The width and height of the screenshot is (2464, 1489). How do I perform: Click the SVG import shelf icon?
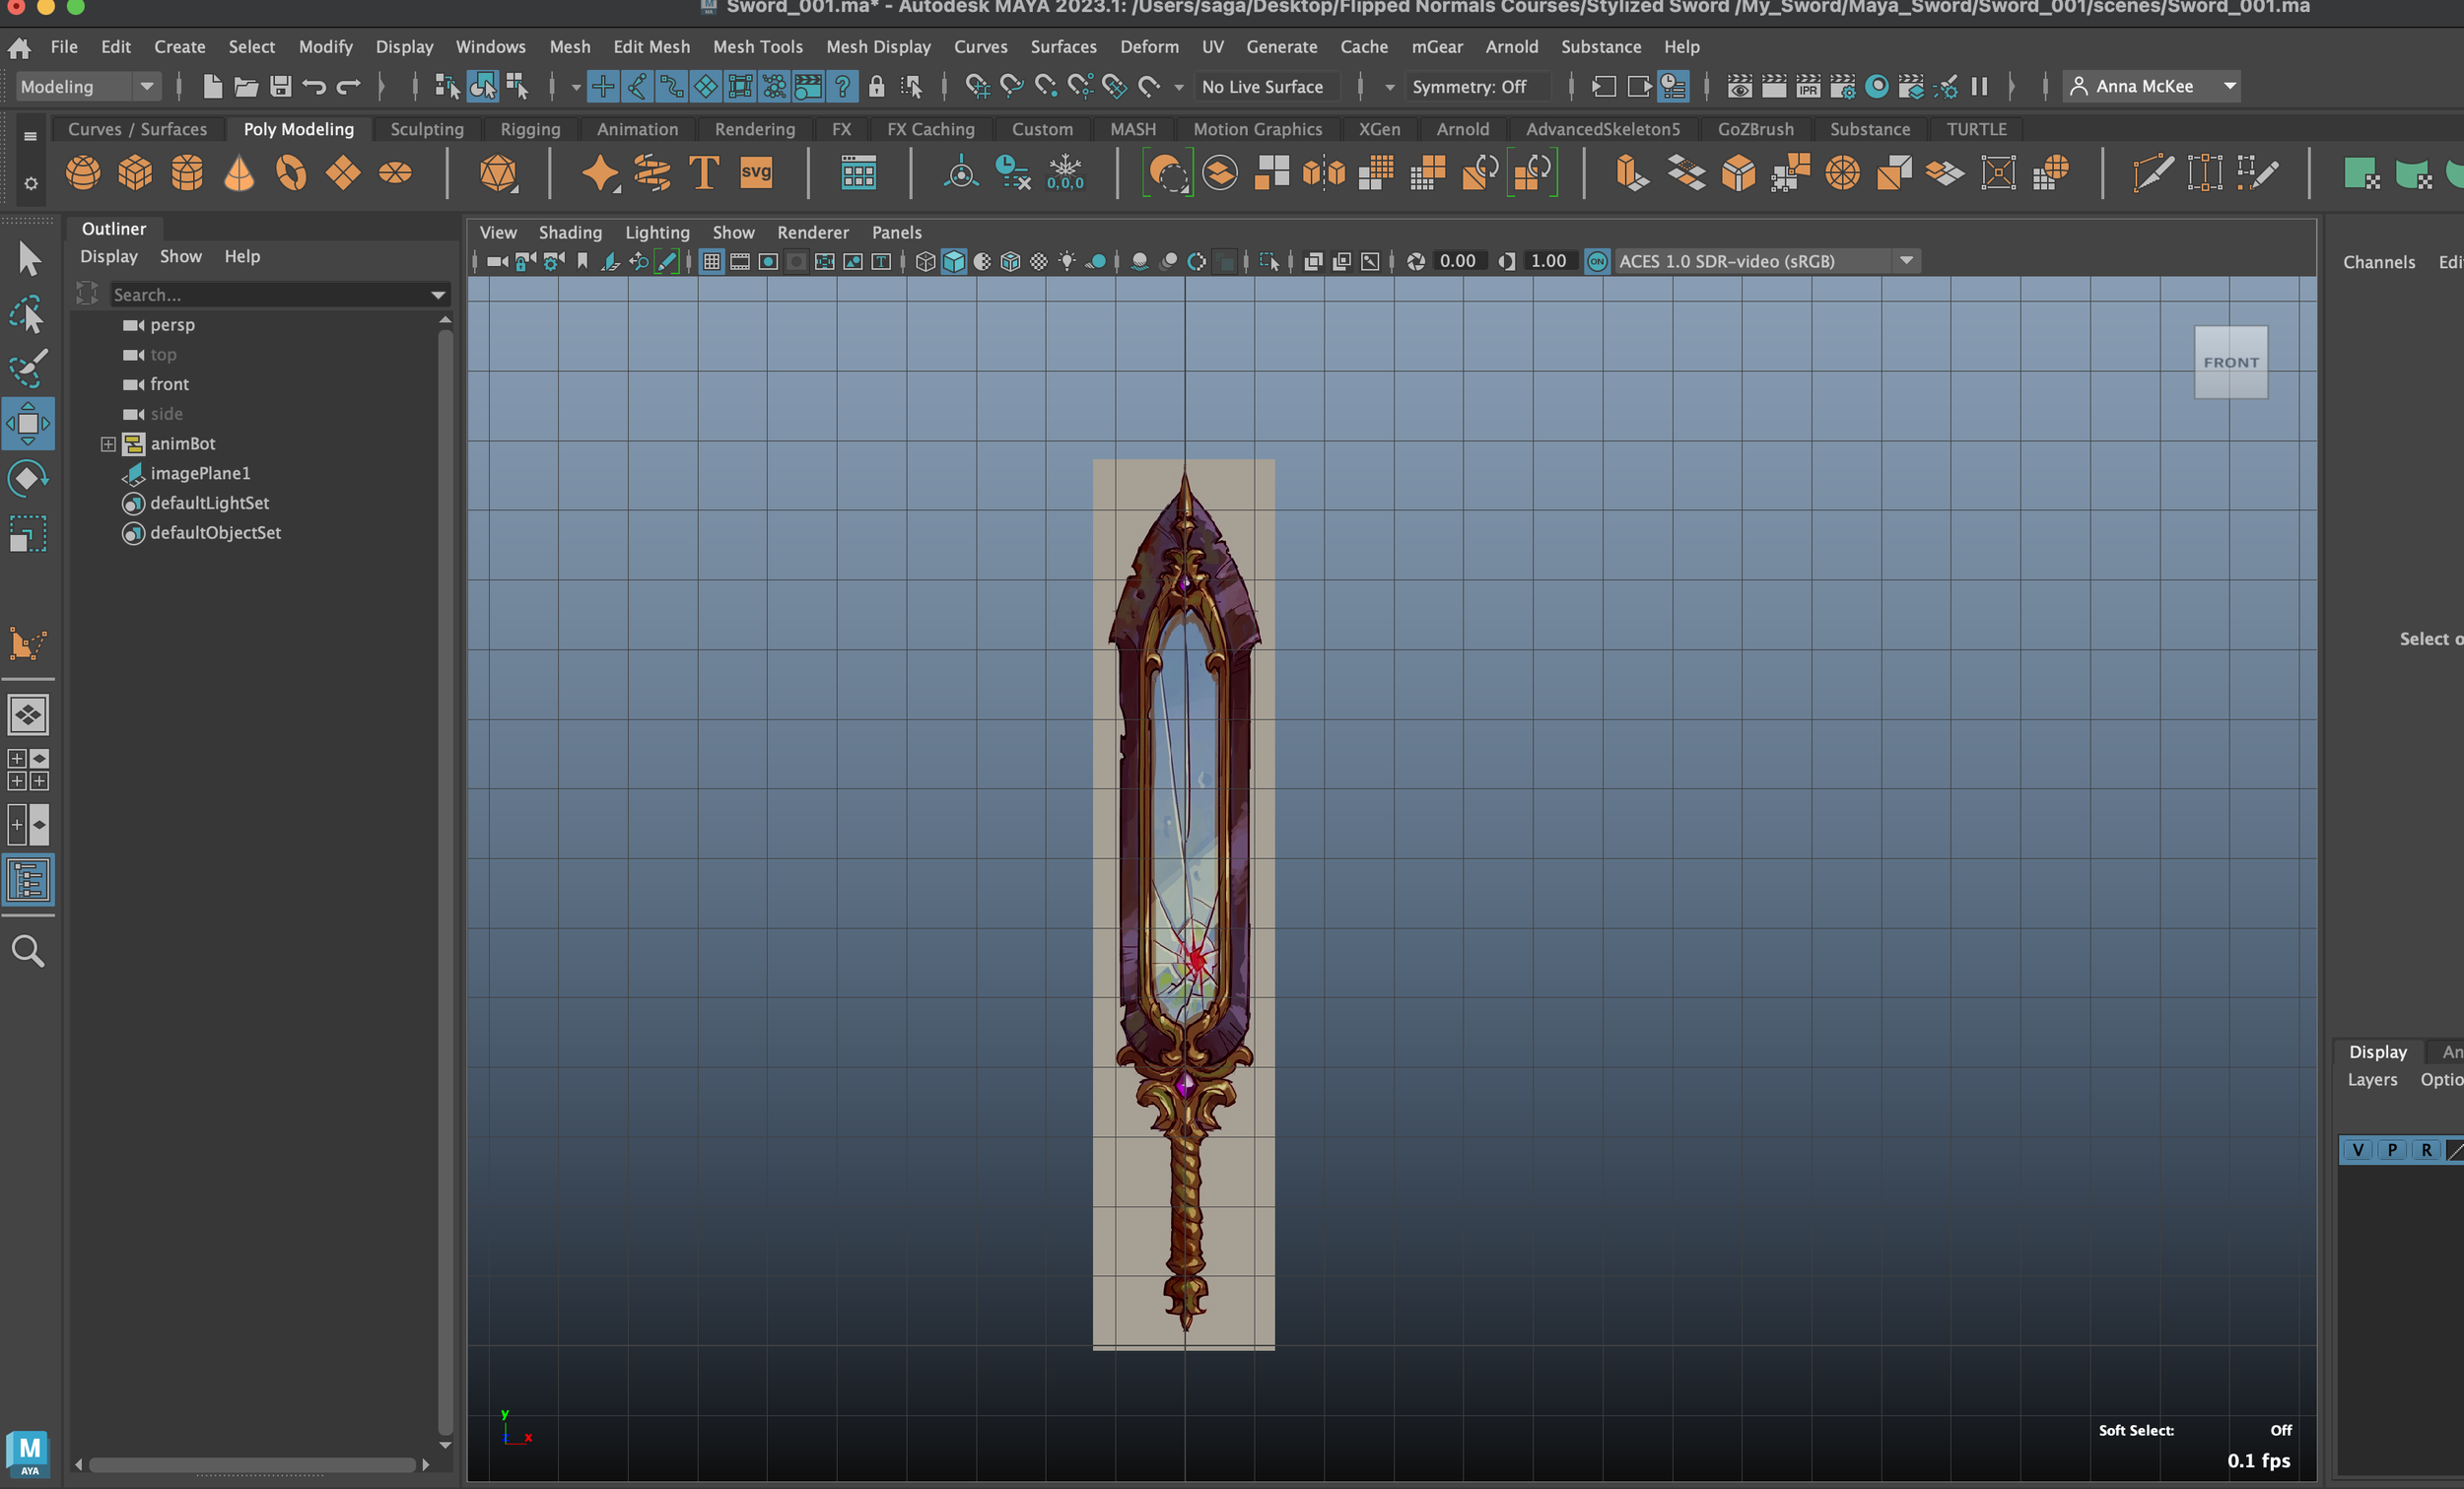[756, 172]
